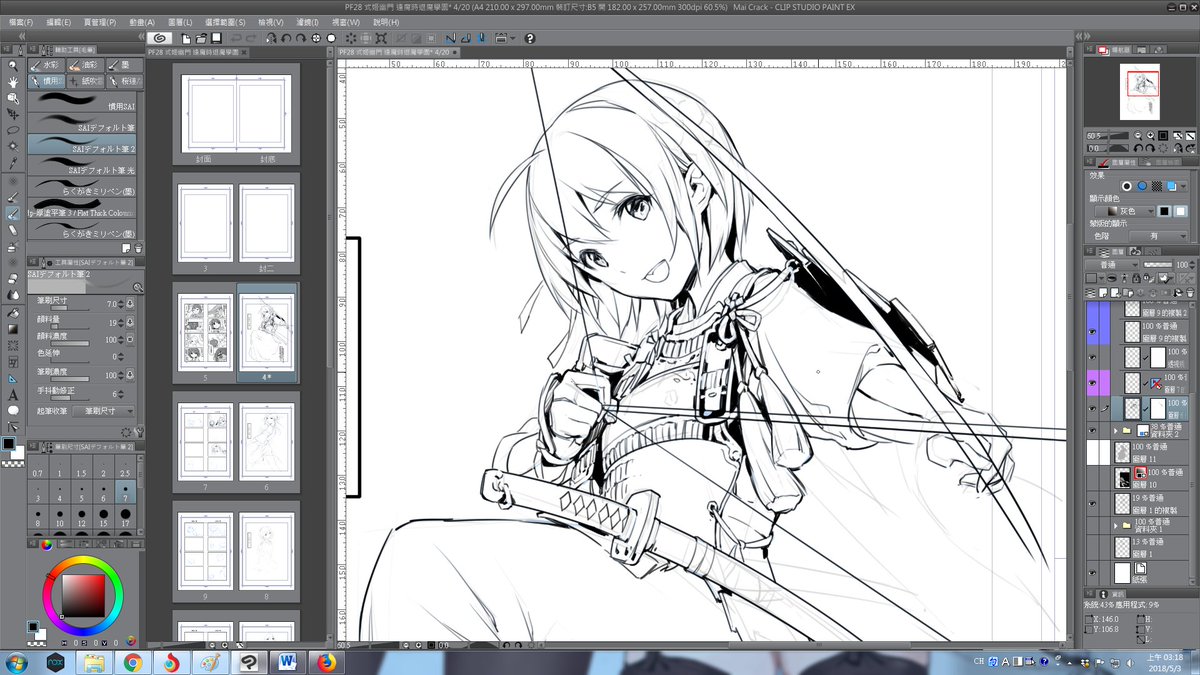This screenshot has width=1200, height=675.
Task: Toggle visibility of the purple-marked layer
Action: tap(1092, 382)
